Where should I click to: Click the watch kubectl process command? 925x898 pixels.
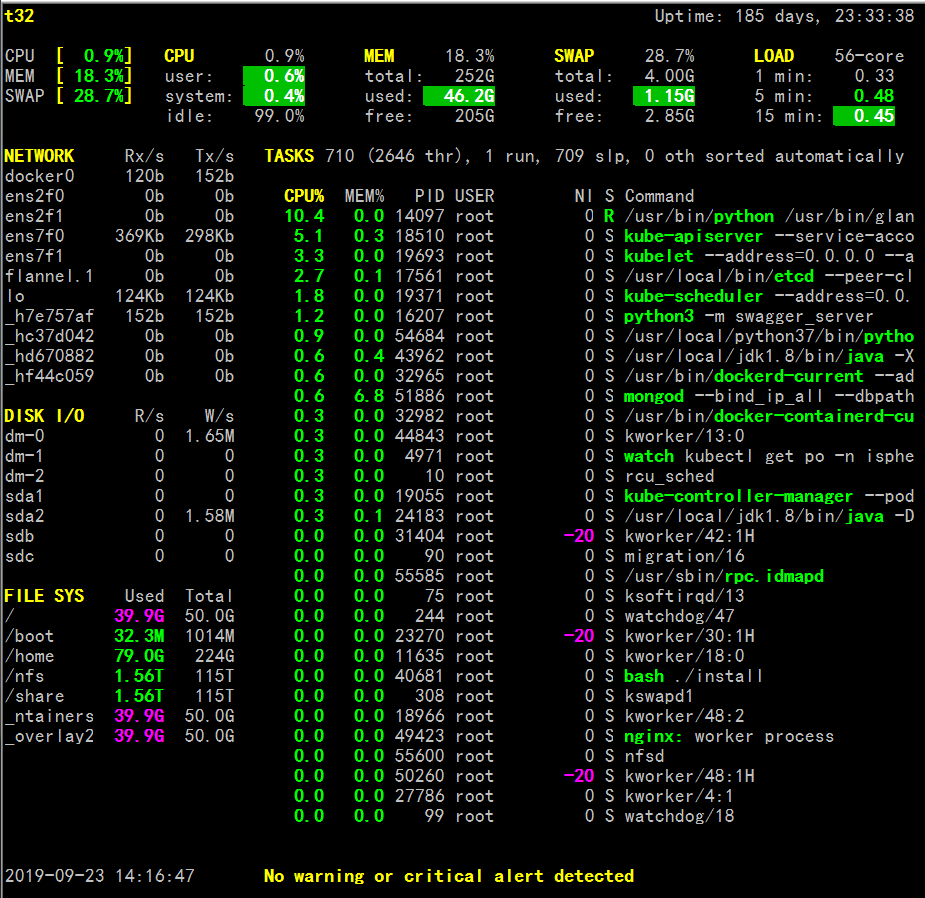point(769,456)
